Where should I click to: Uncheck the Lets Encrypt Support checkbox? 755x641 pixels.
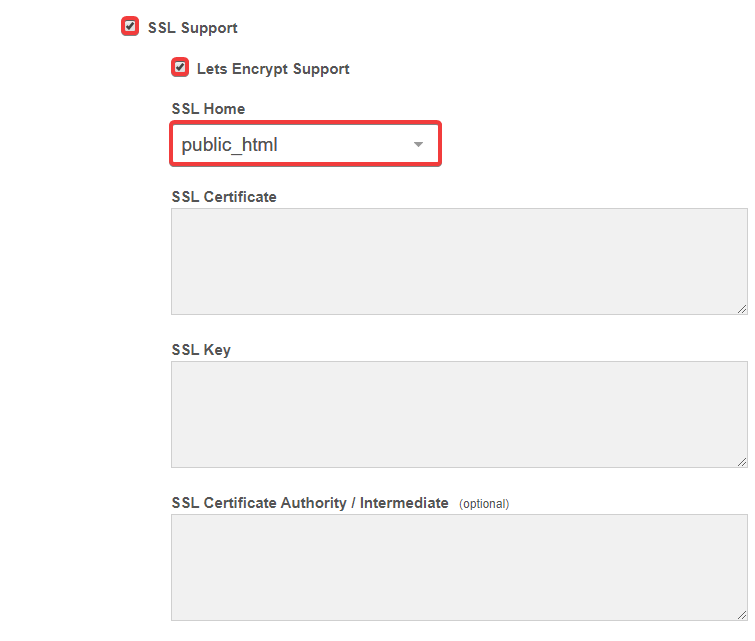click(180, 68)
